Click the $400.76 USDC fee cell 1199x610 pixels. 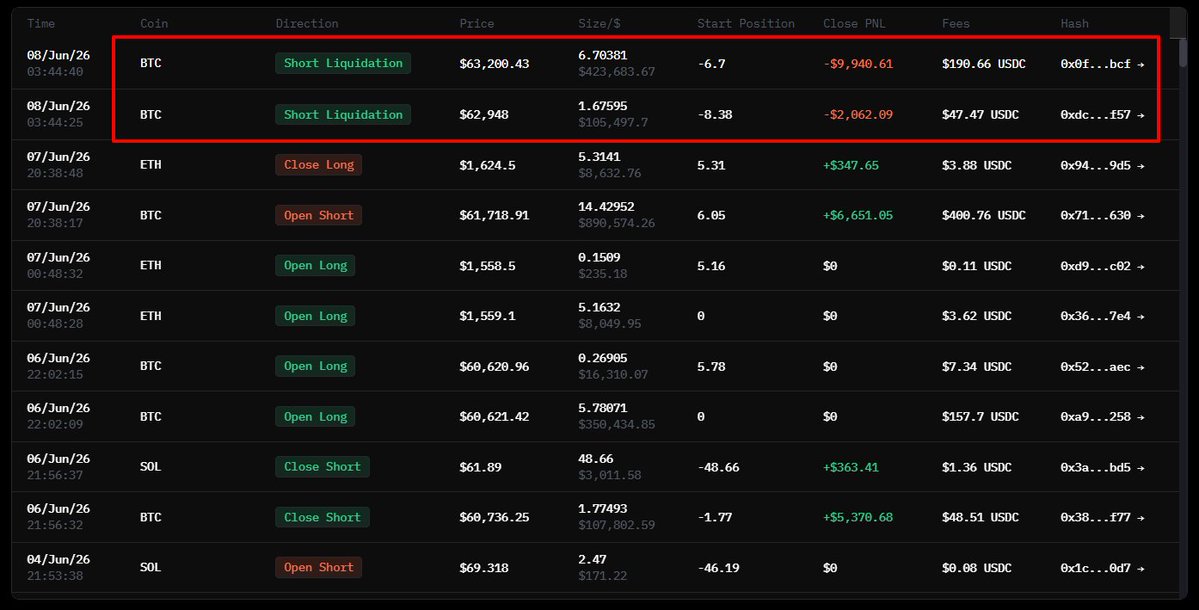(x=983, y=216)
